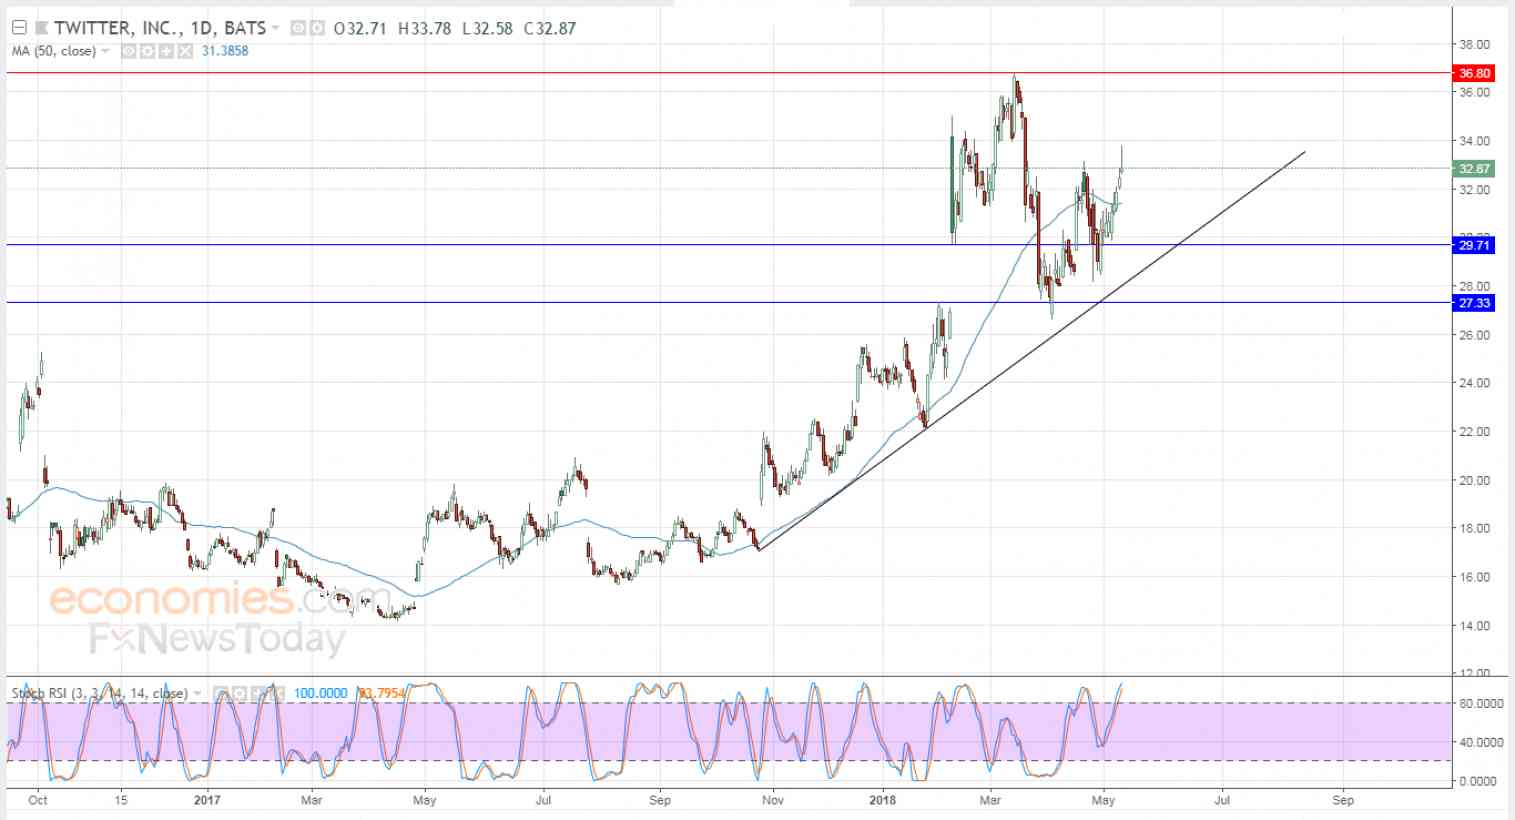Click the low value L32.58
The image size is (1515, 820).
pyautogui.click(x=487, y=28)
